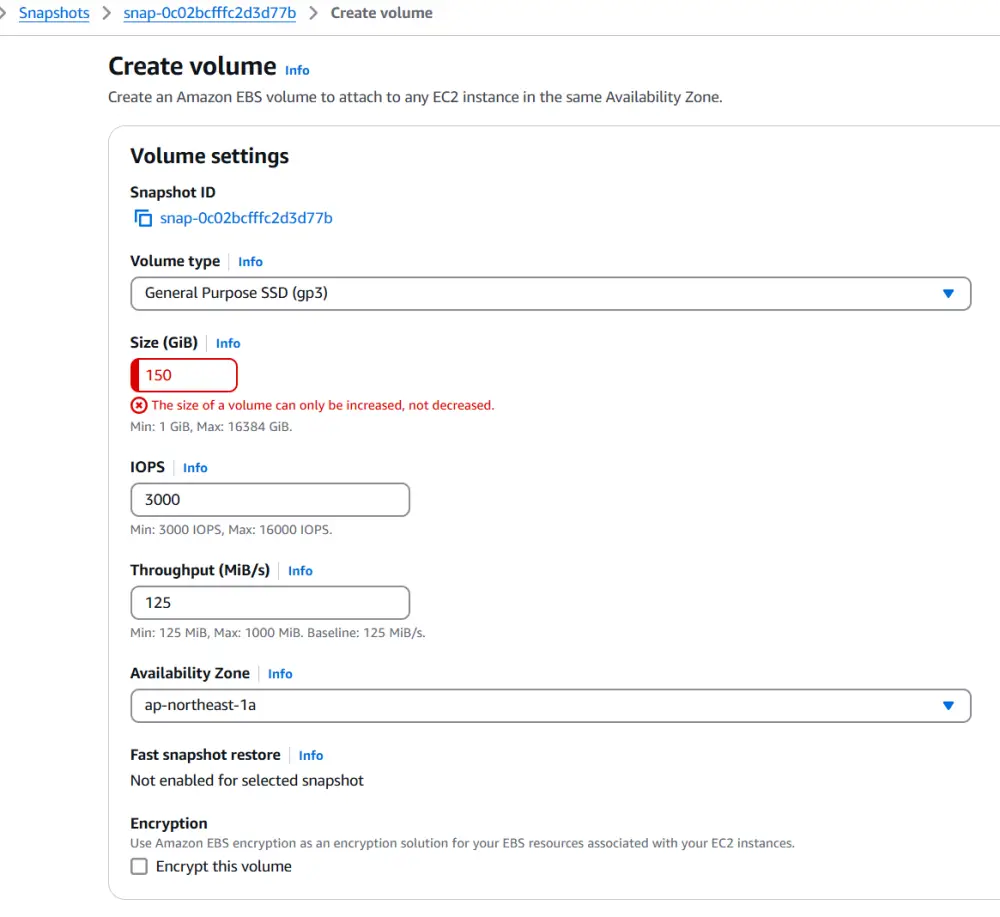Click the red error icon under Size
Screen dimensions: 1000x917
point(139,405)
